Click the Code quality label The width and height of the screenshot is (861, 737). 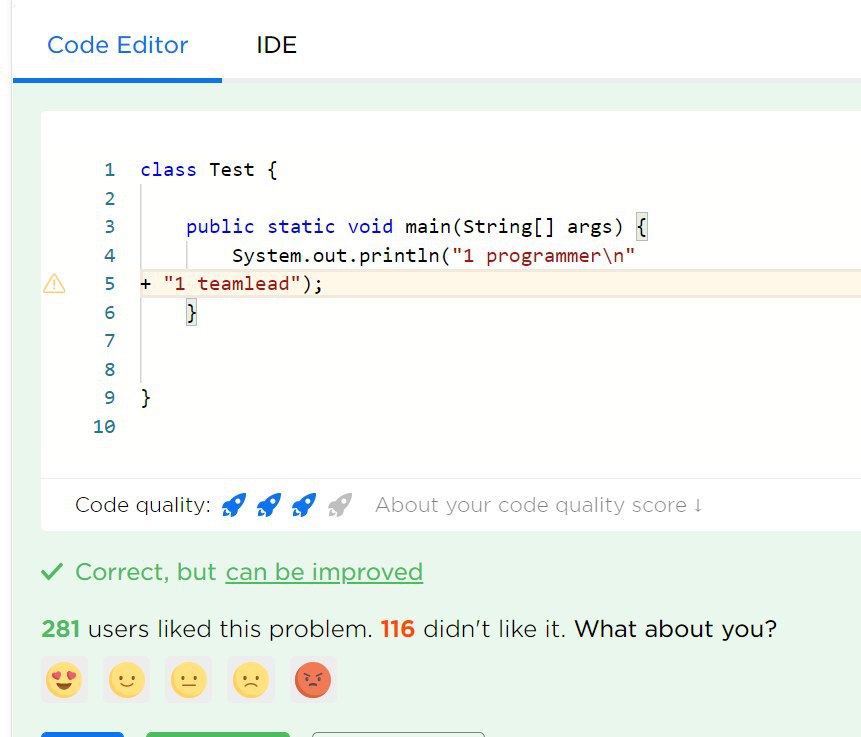click(x=143, y=505)
